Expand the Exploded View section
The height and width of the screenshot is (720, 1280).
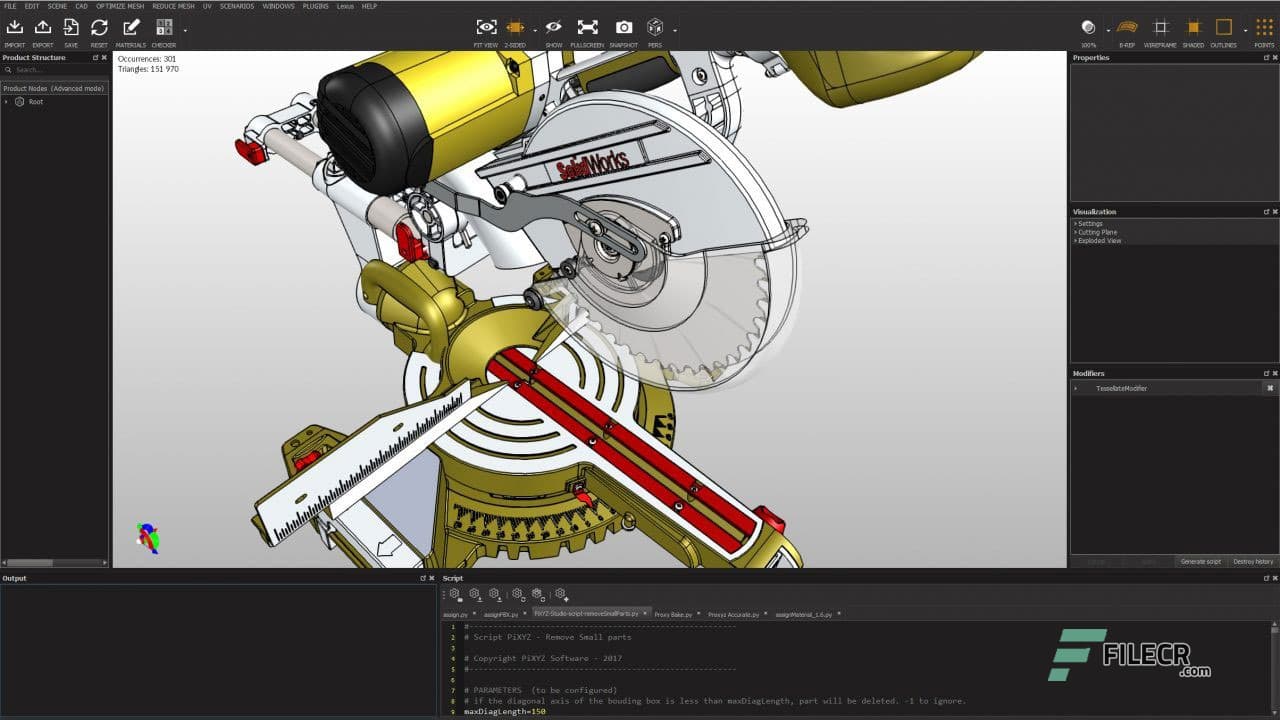(x=1099, y=241)
